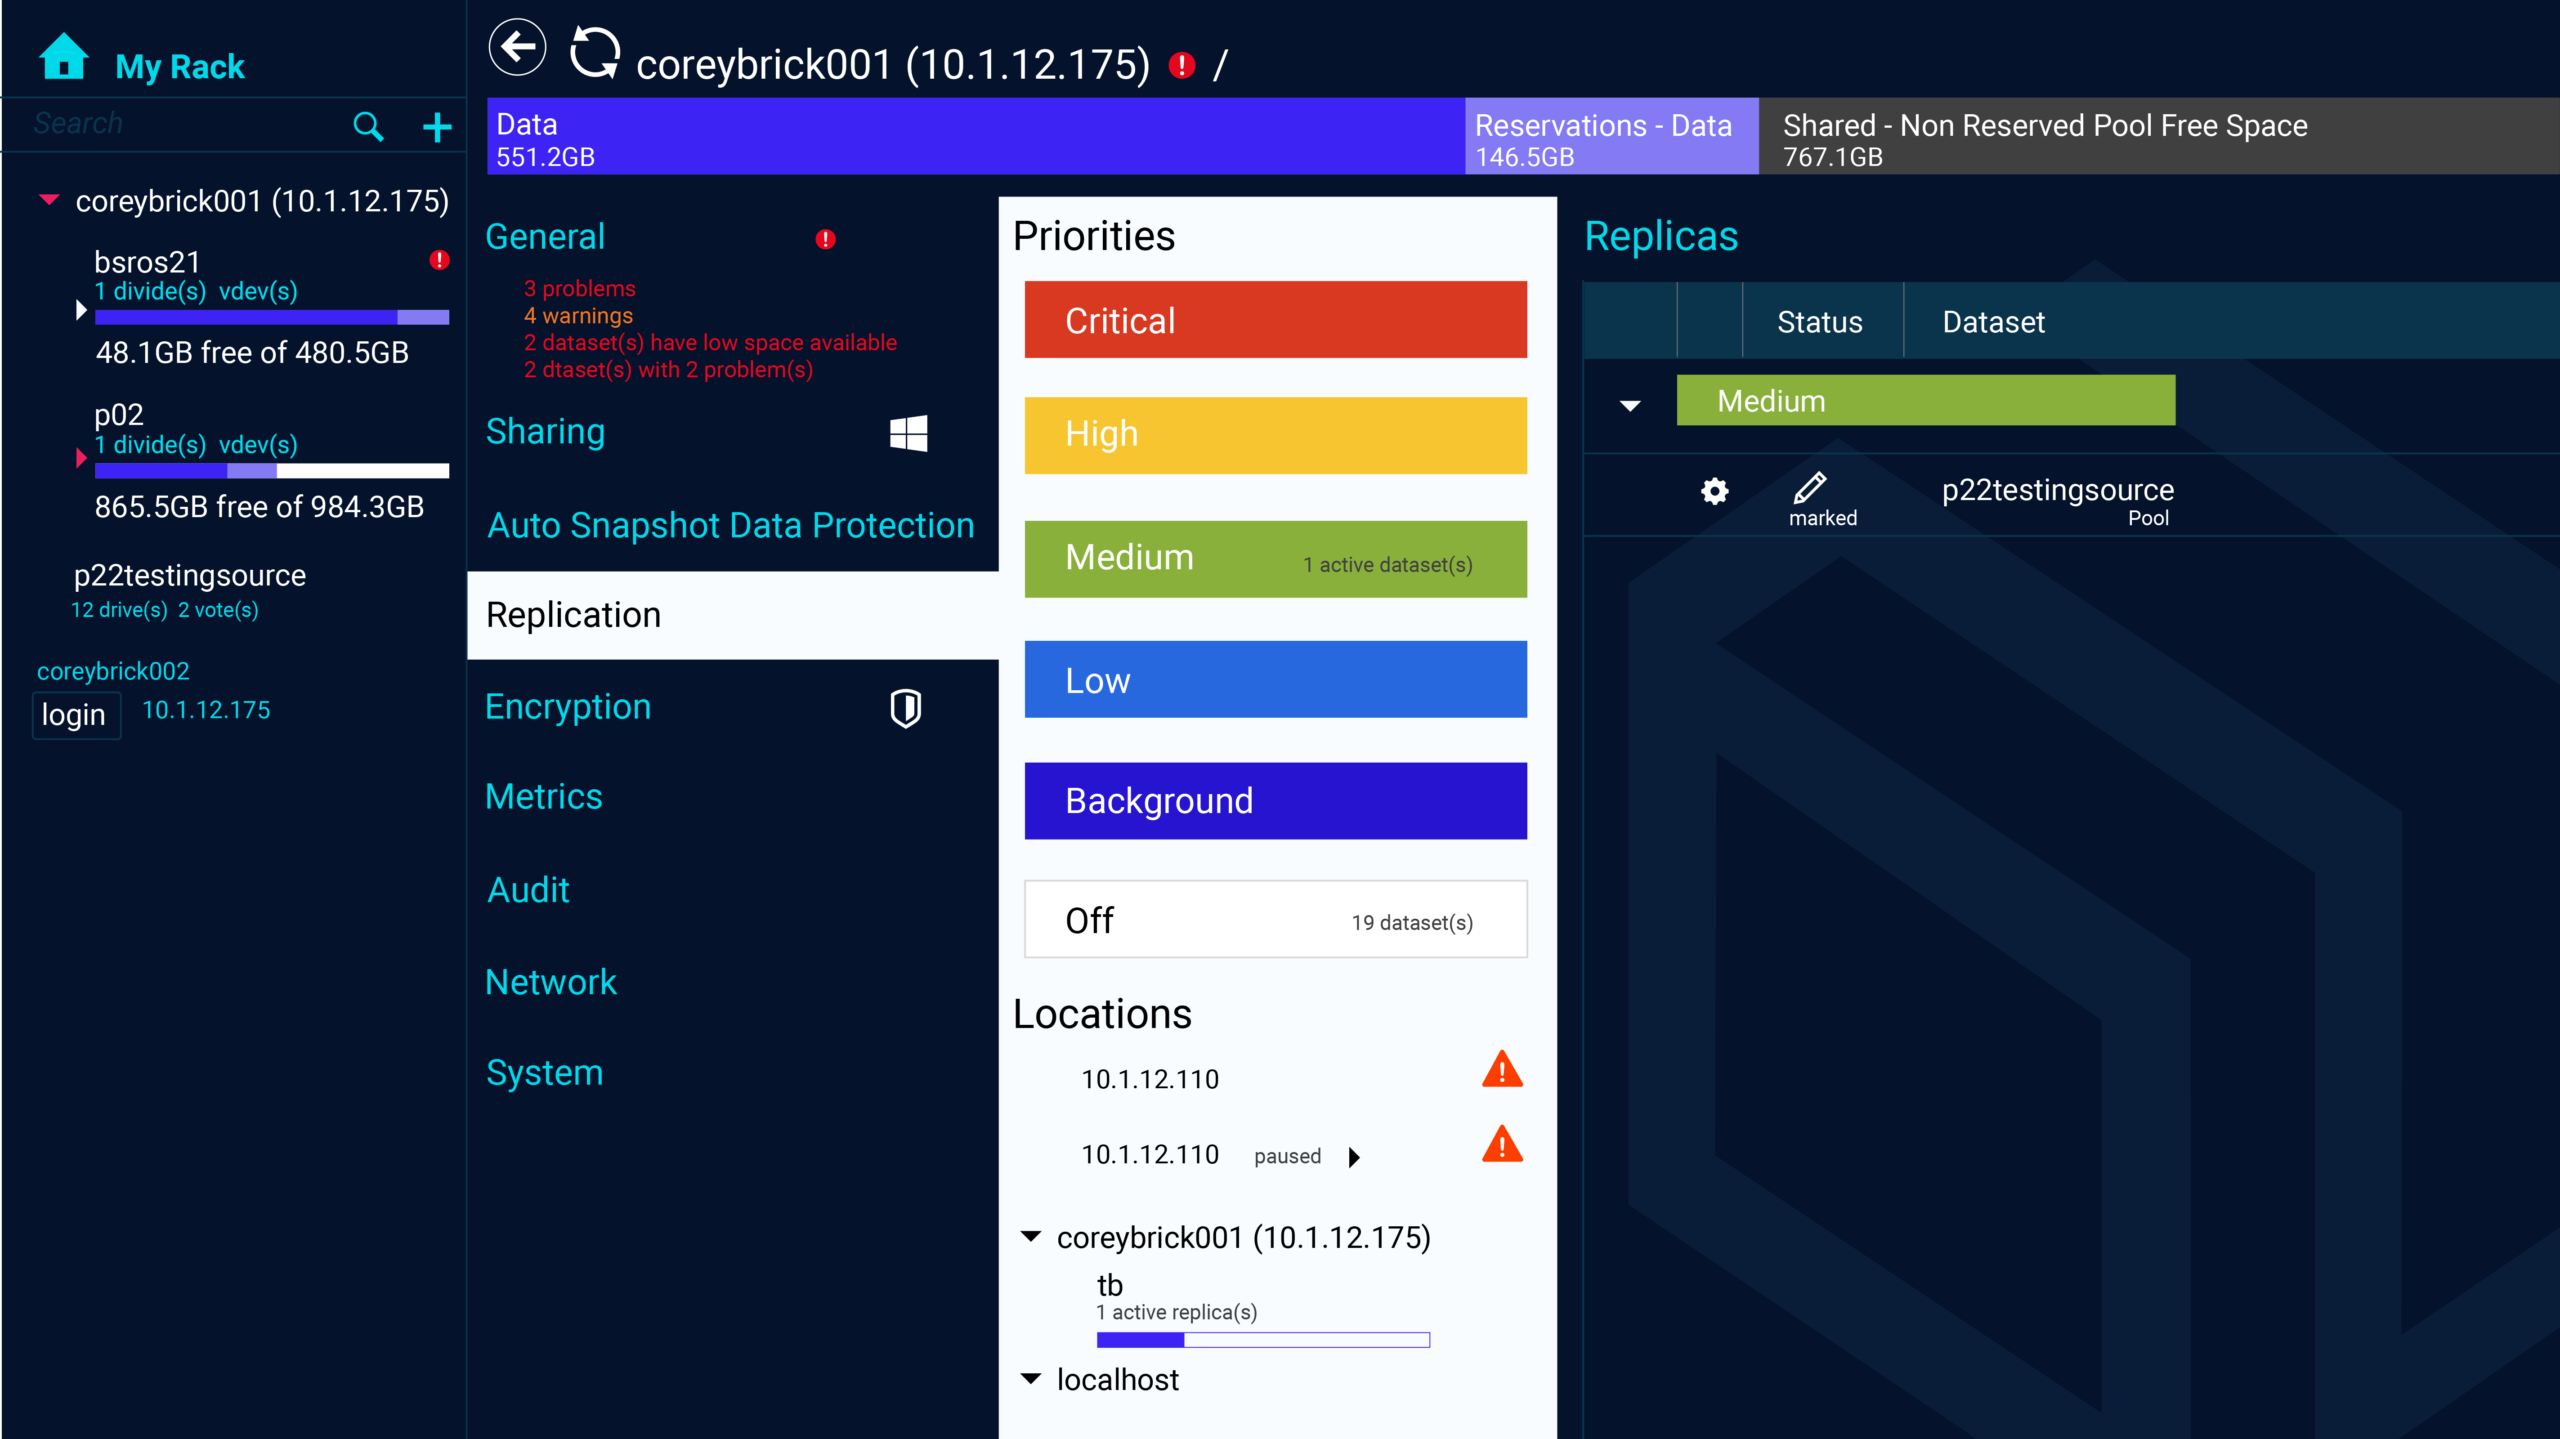The width and height of the screenshot is (2560, 1439).
Task: Select the Critical priority swatch
Action: pos(1275,320)
